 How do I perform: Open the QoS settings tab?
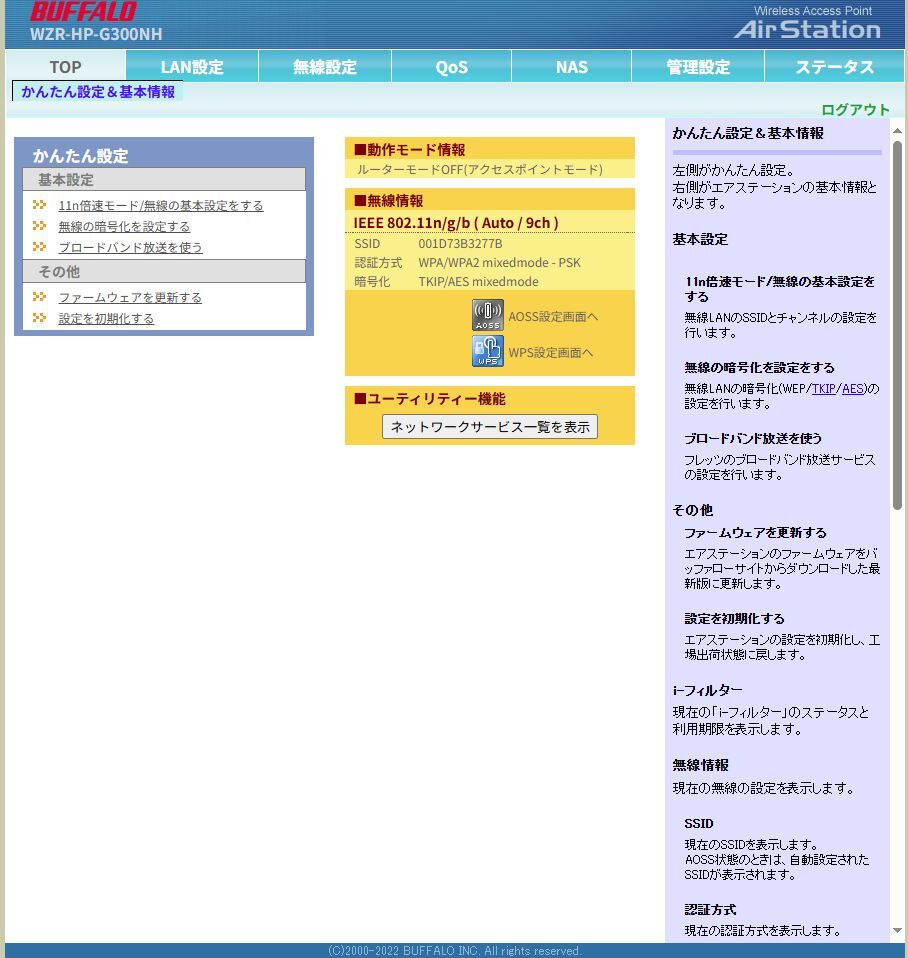[451, 66]
